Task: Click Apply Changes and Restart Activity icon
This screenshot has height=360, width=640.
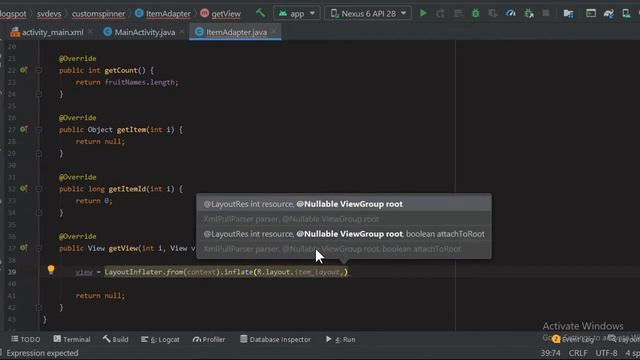Action: (x=440, y=13)
